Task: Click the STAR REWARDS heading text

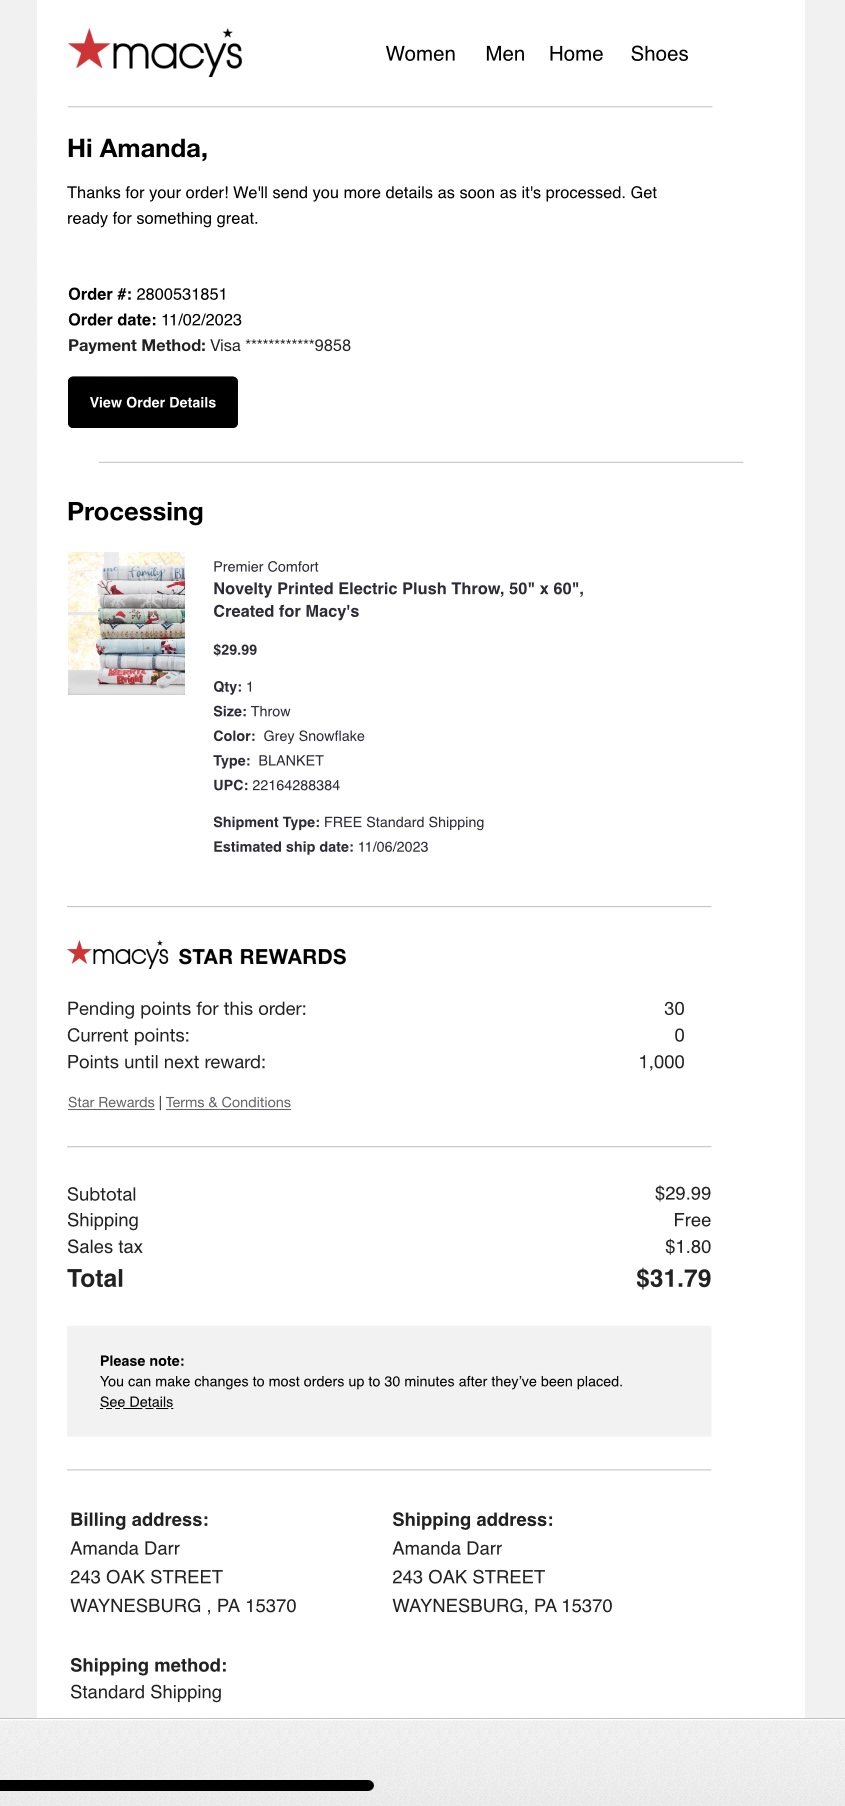Action: [262, 957]
